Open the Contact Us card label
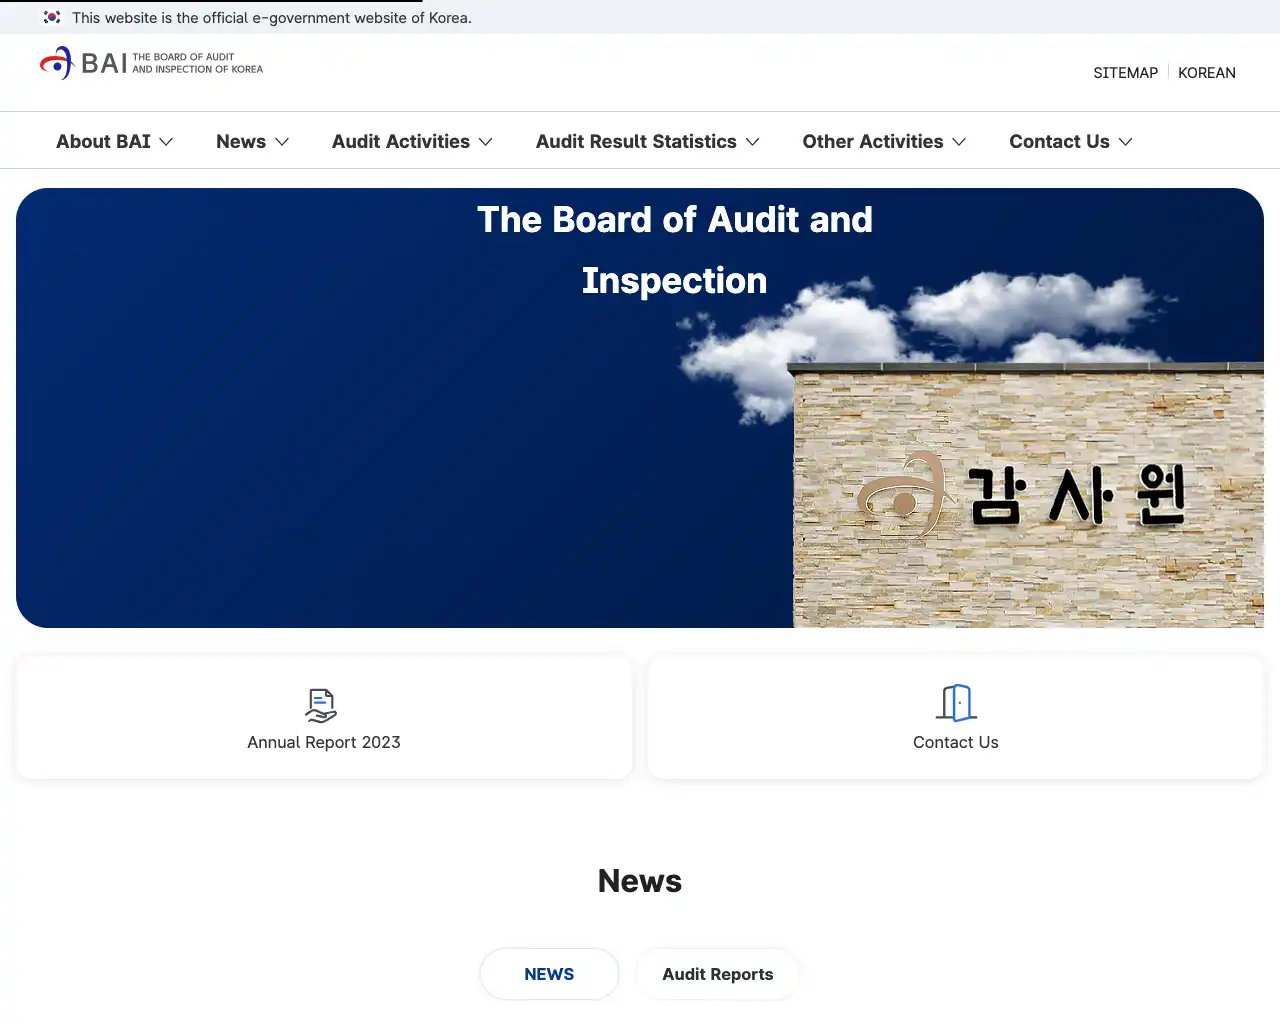1280x1024 pixels. click(x=956, y=742)
